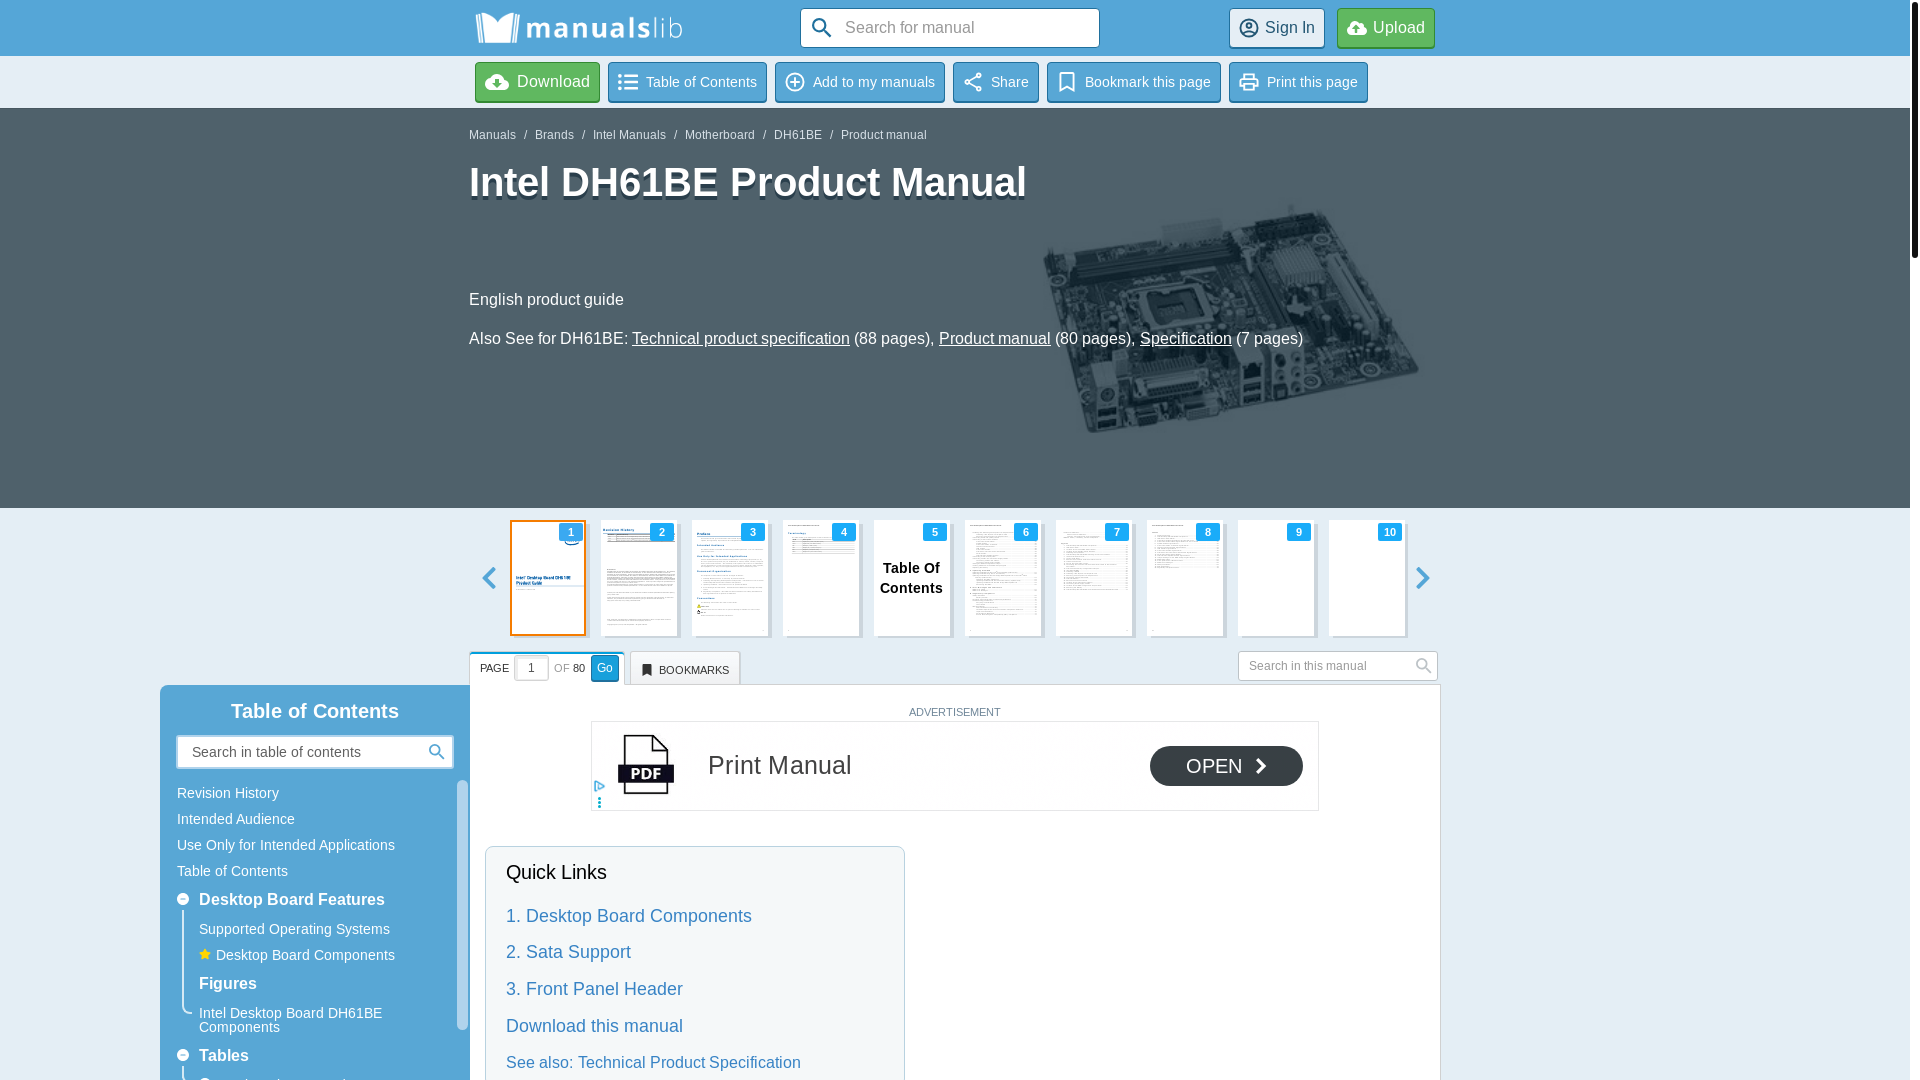Click Add to my manuals
1920x1080 pixels.
click(x=859, y=82)
